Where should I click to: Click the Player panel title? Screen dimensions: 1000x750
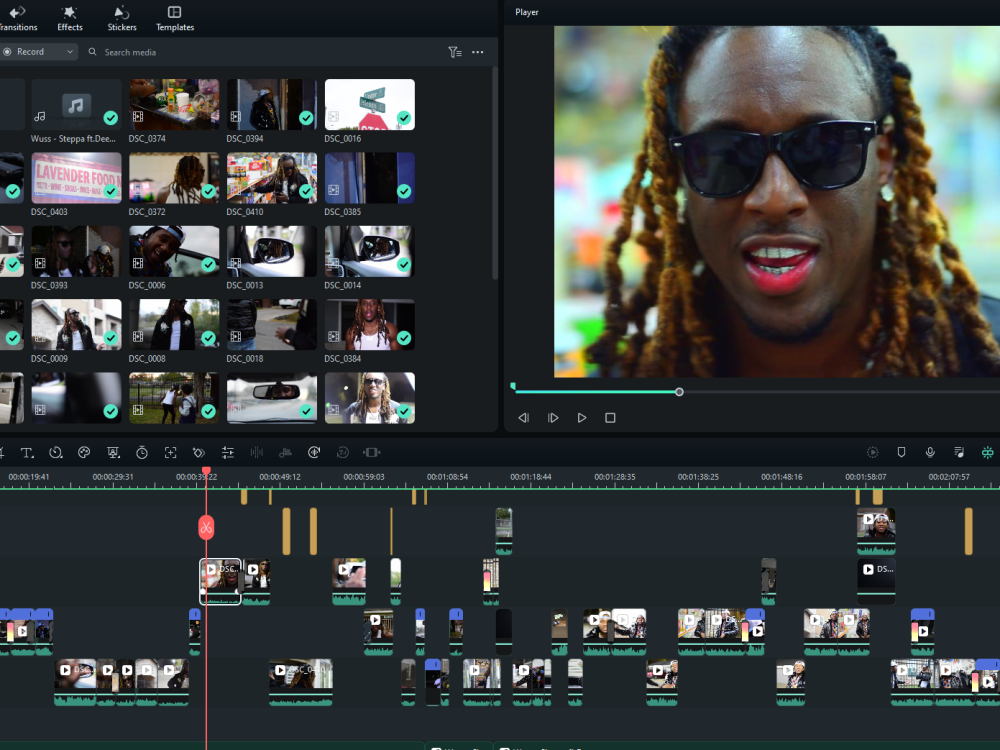pyautogui.click(x=527, y=12)
